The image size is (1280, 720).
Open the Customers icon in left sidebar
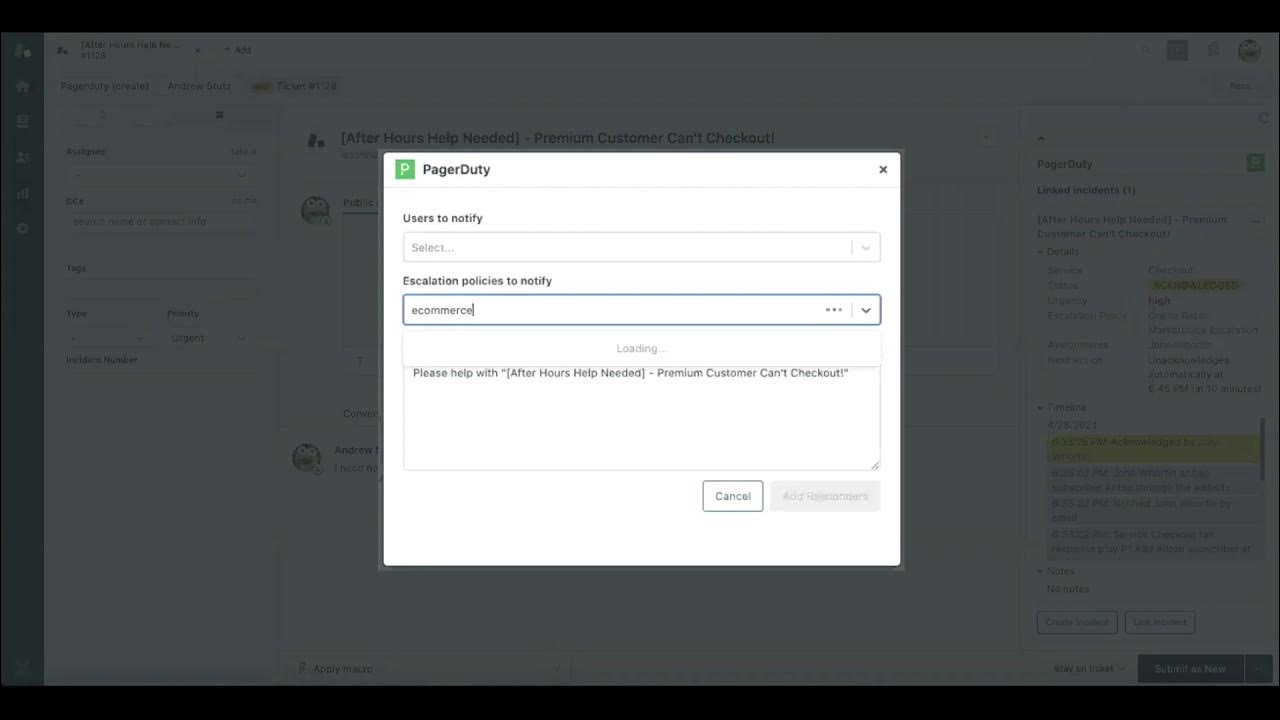tap(22, 157)
